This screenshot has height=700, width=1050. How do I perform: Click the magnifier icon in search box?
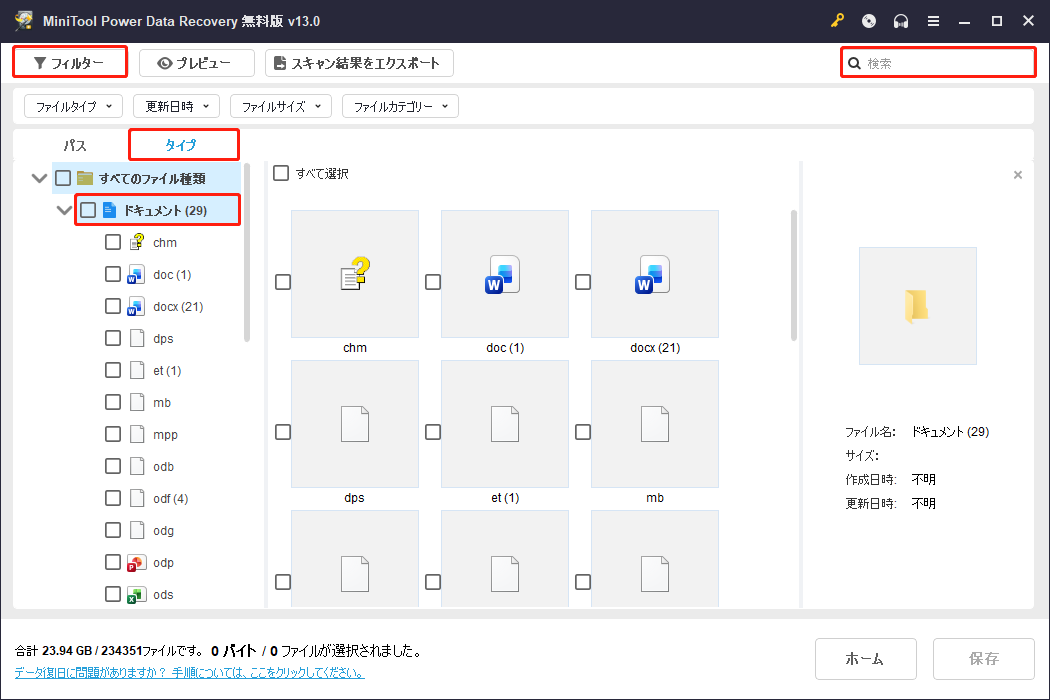point(854,63)
